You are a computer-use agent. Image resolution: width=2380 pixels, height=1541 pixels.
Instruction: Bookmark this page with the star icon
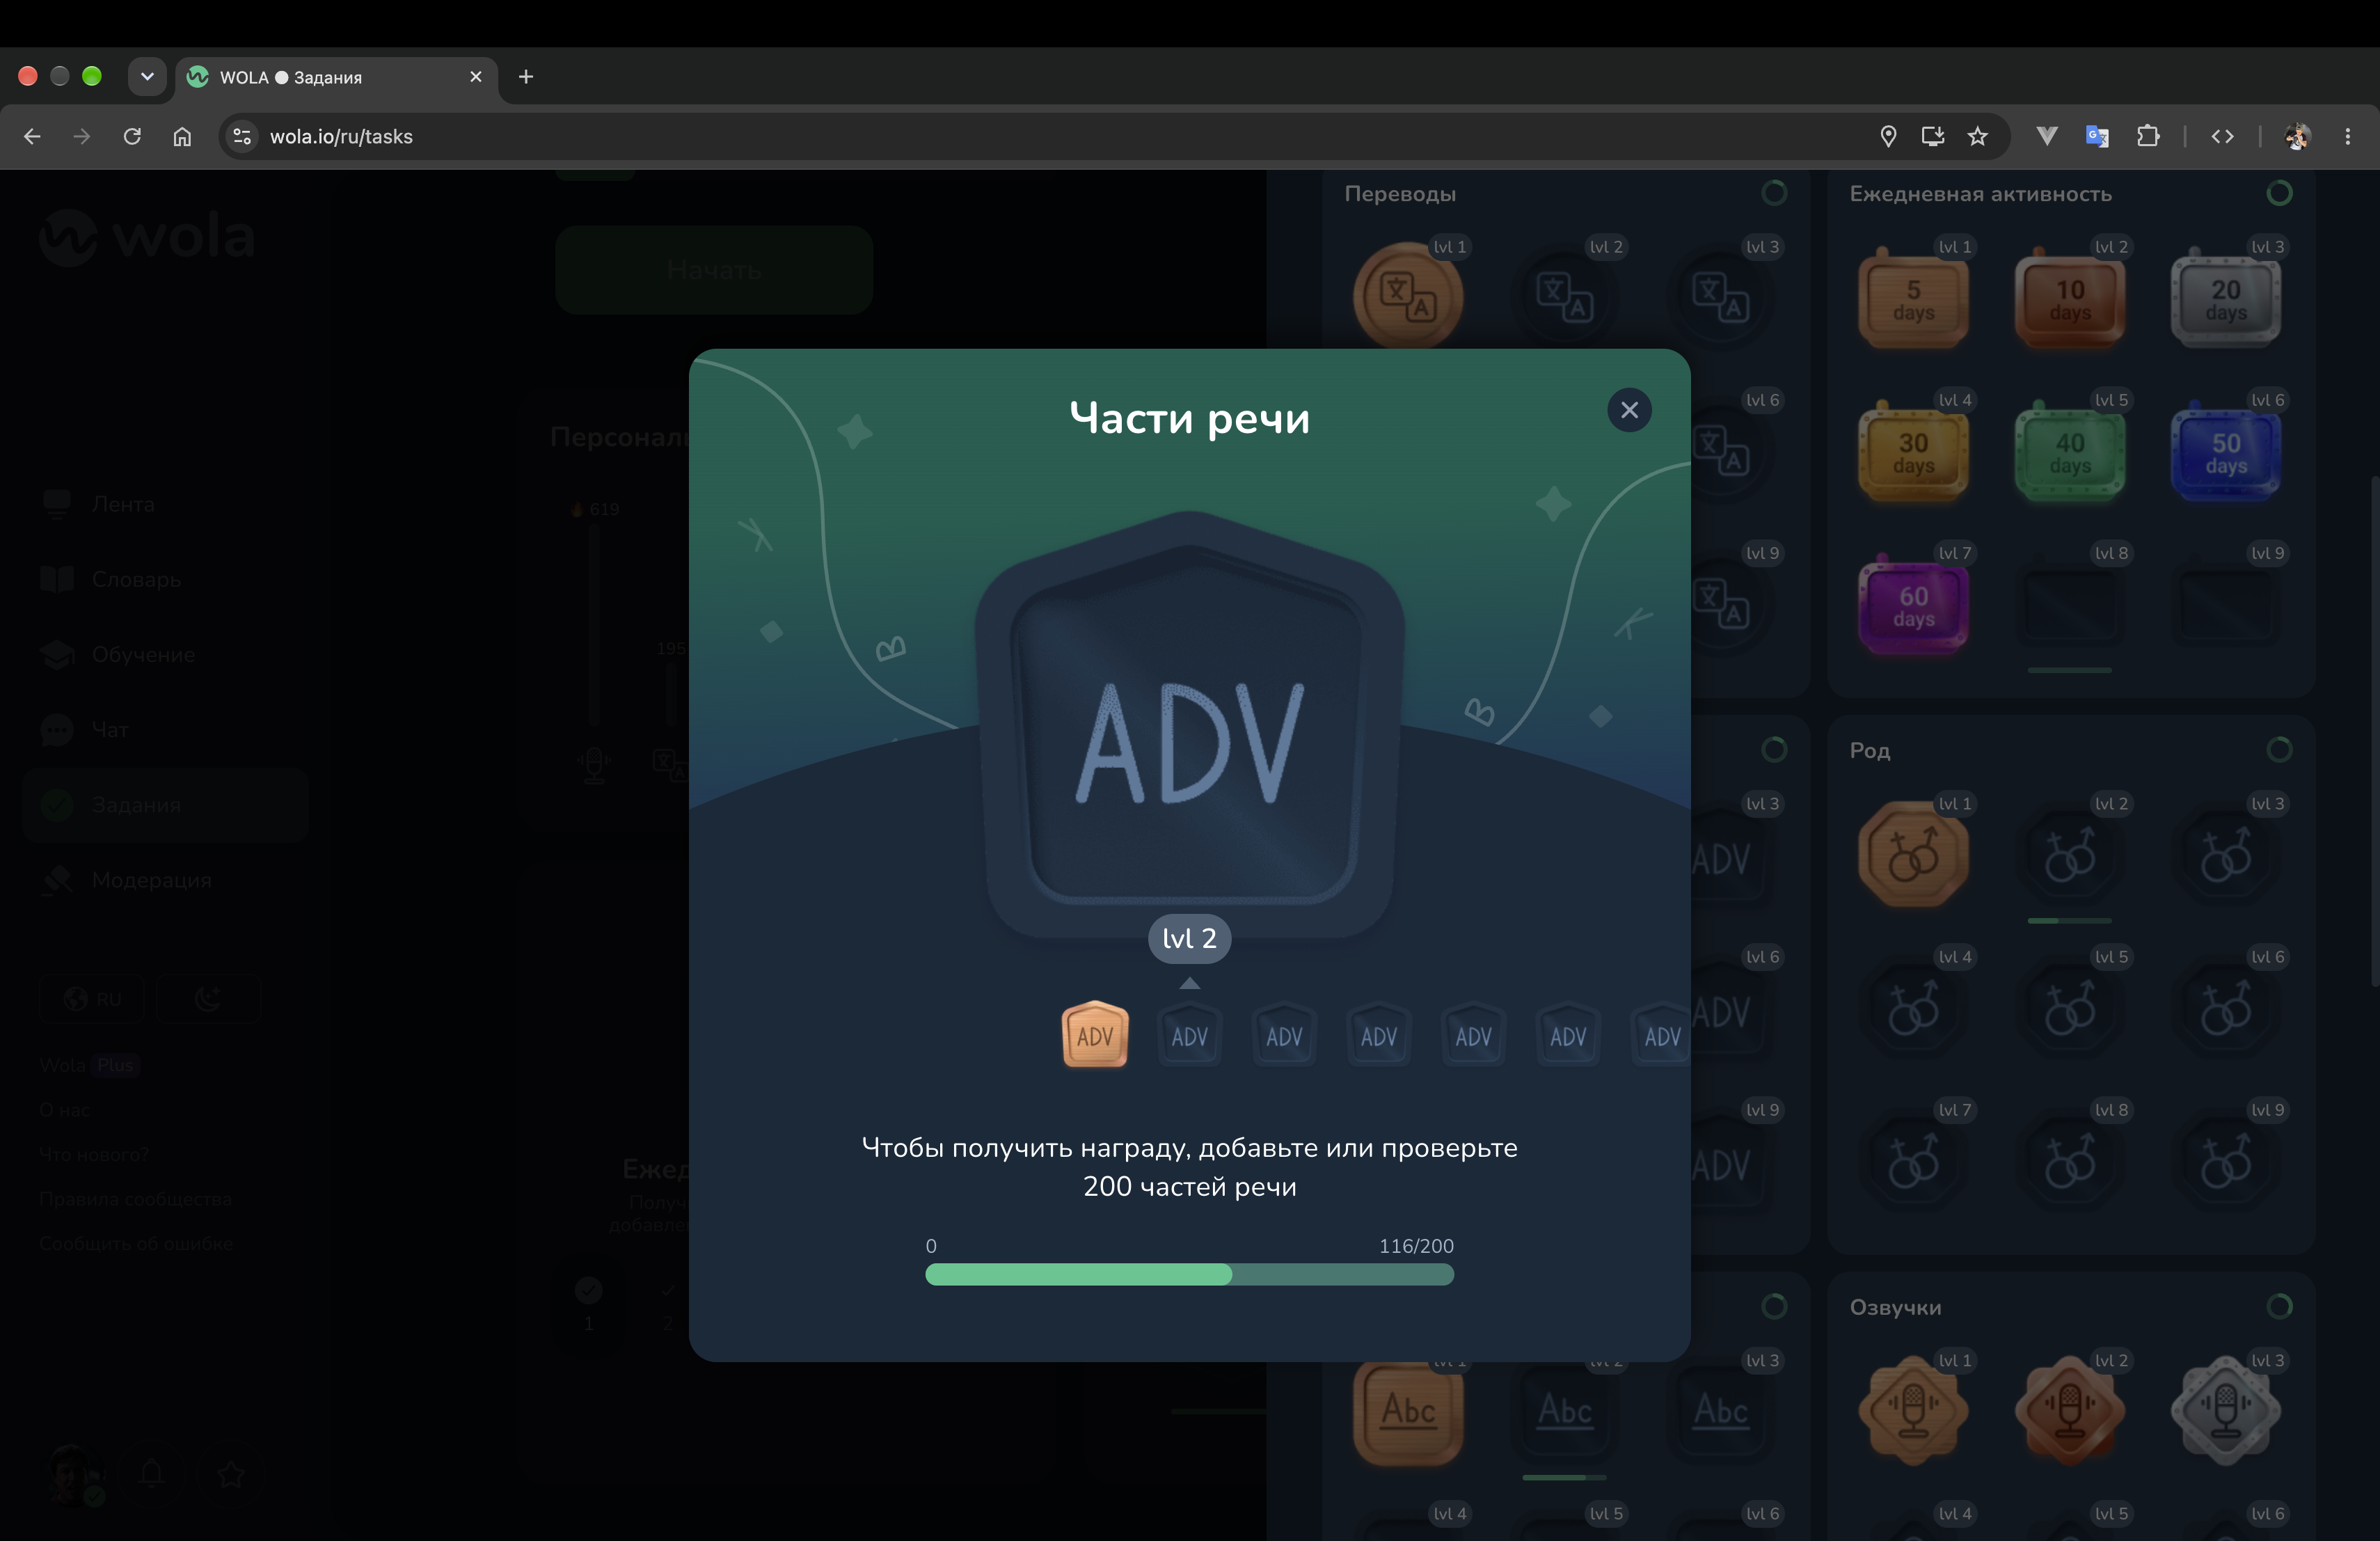1977,136
